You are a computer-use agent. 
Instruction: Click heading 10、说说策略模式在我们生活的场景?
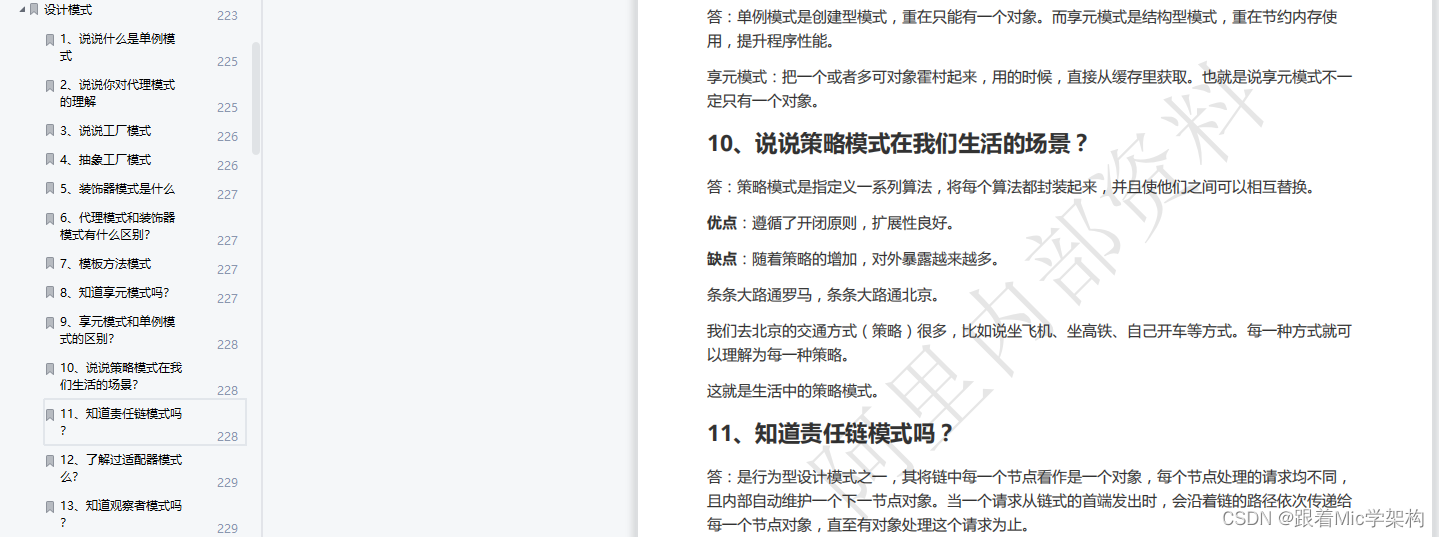click(898, 144)
